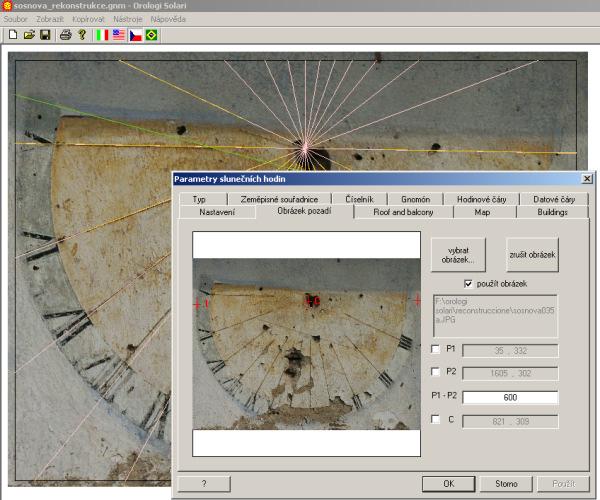Open the Zobrazit menu
Viewport: 600px width, 500px height.
point(50,19)
